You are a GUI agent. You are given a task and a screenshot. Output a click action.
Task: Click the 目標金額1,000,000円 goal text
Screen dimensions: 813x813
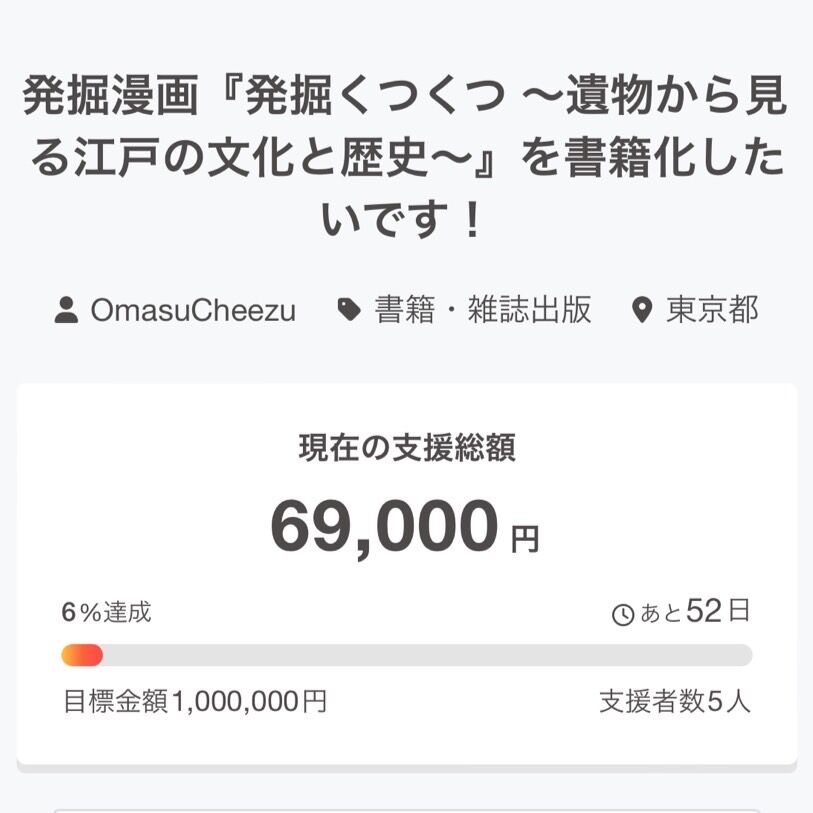(195, 701)
